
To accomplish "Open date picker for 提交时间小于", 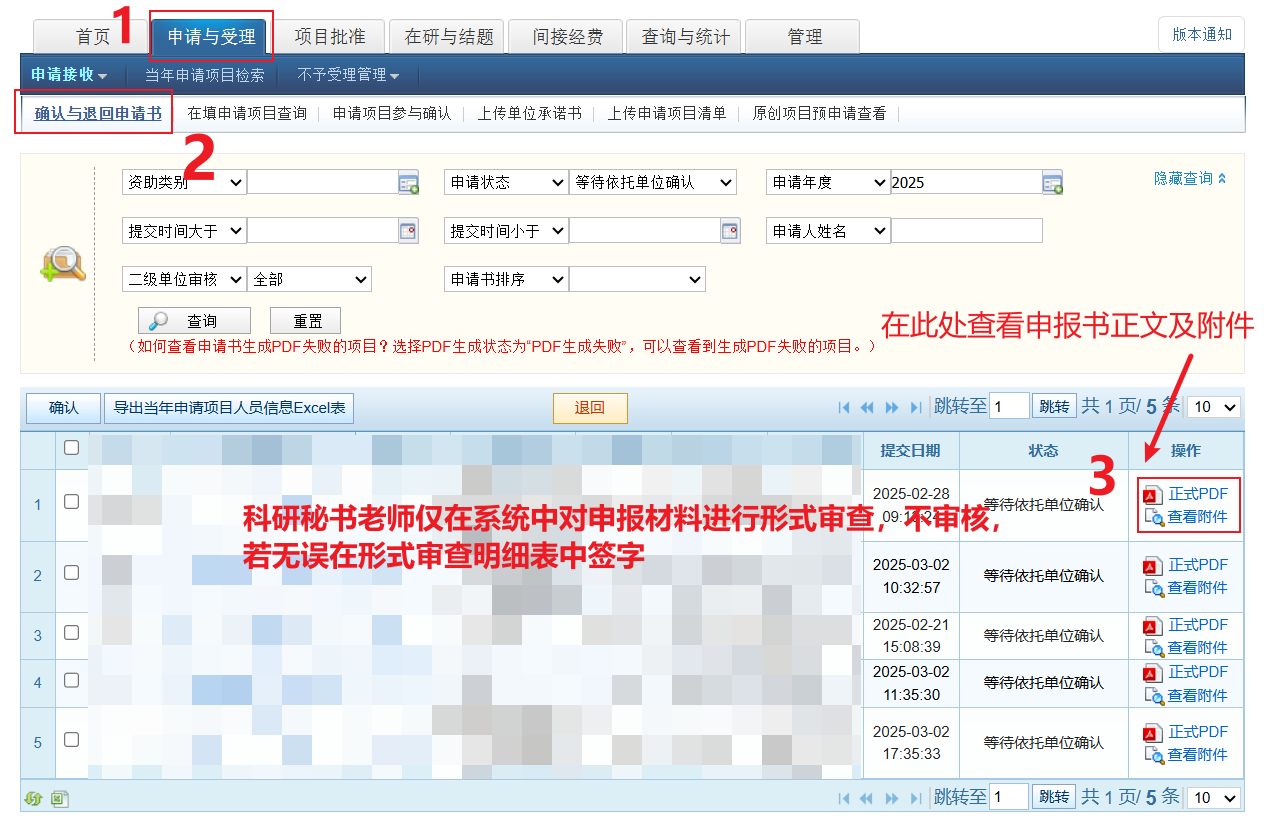I will (x=730, y=231).
